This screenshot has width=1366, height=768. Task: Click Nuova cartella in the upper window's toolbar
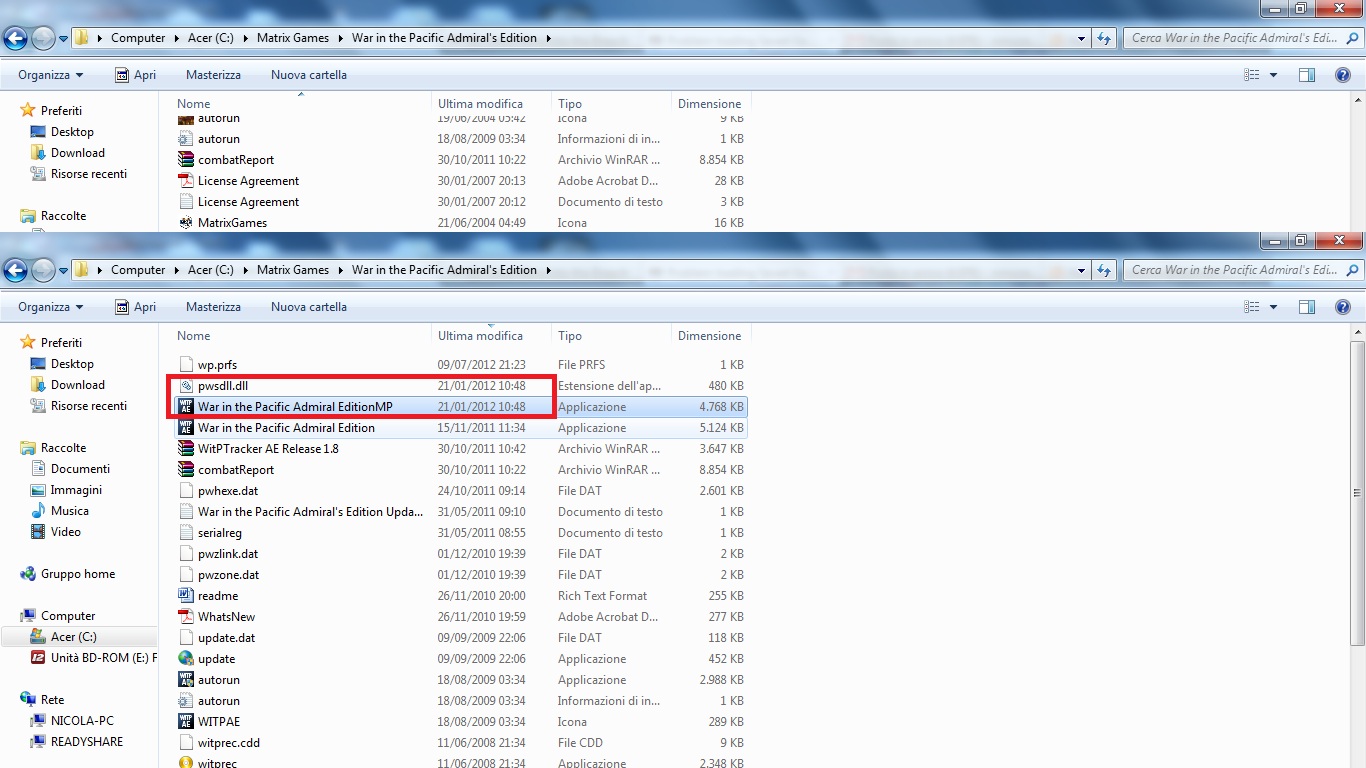(x=309, y=75)
